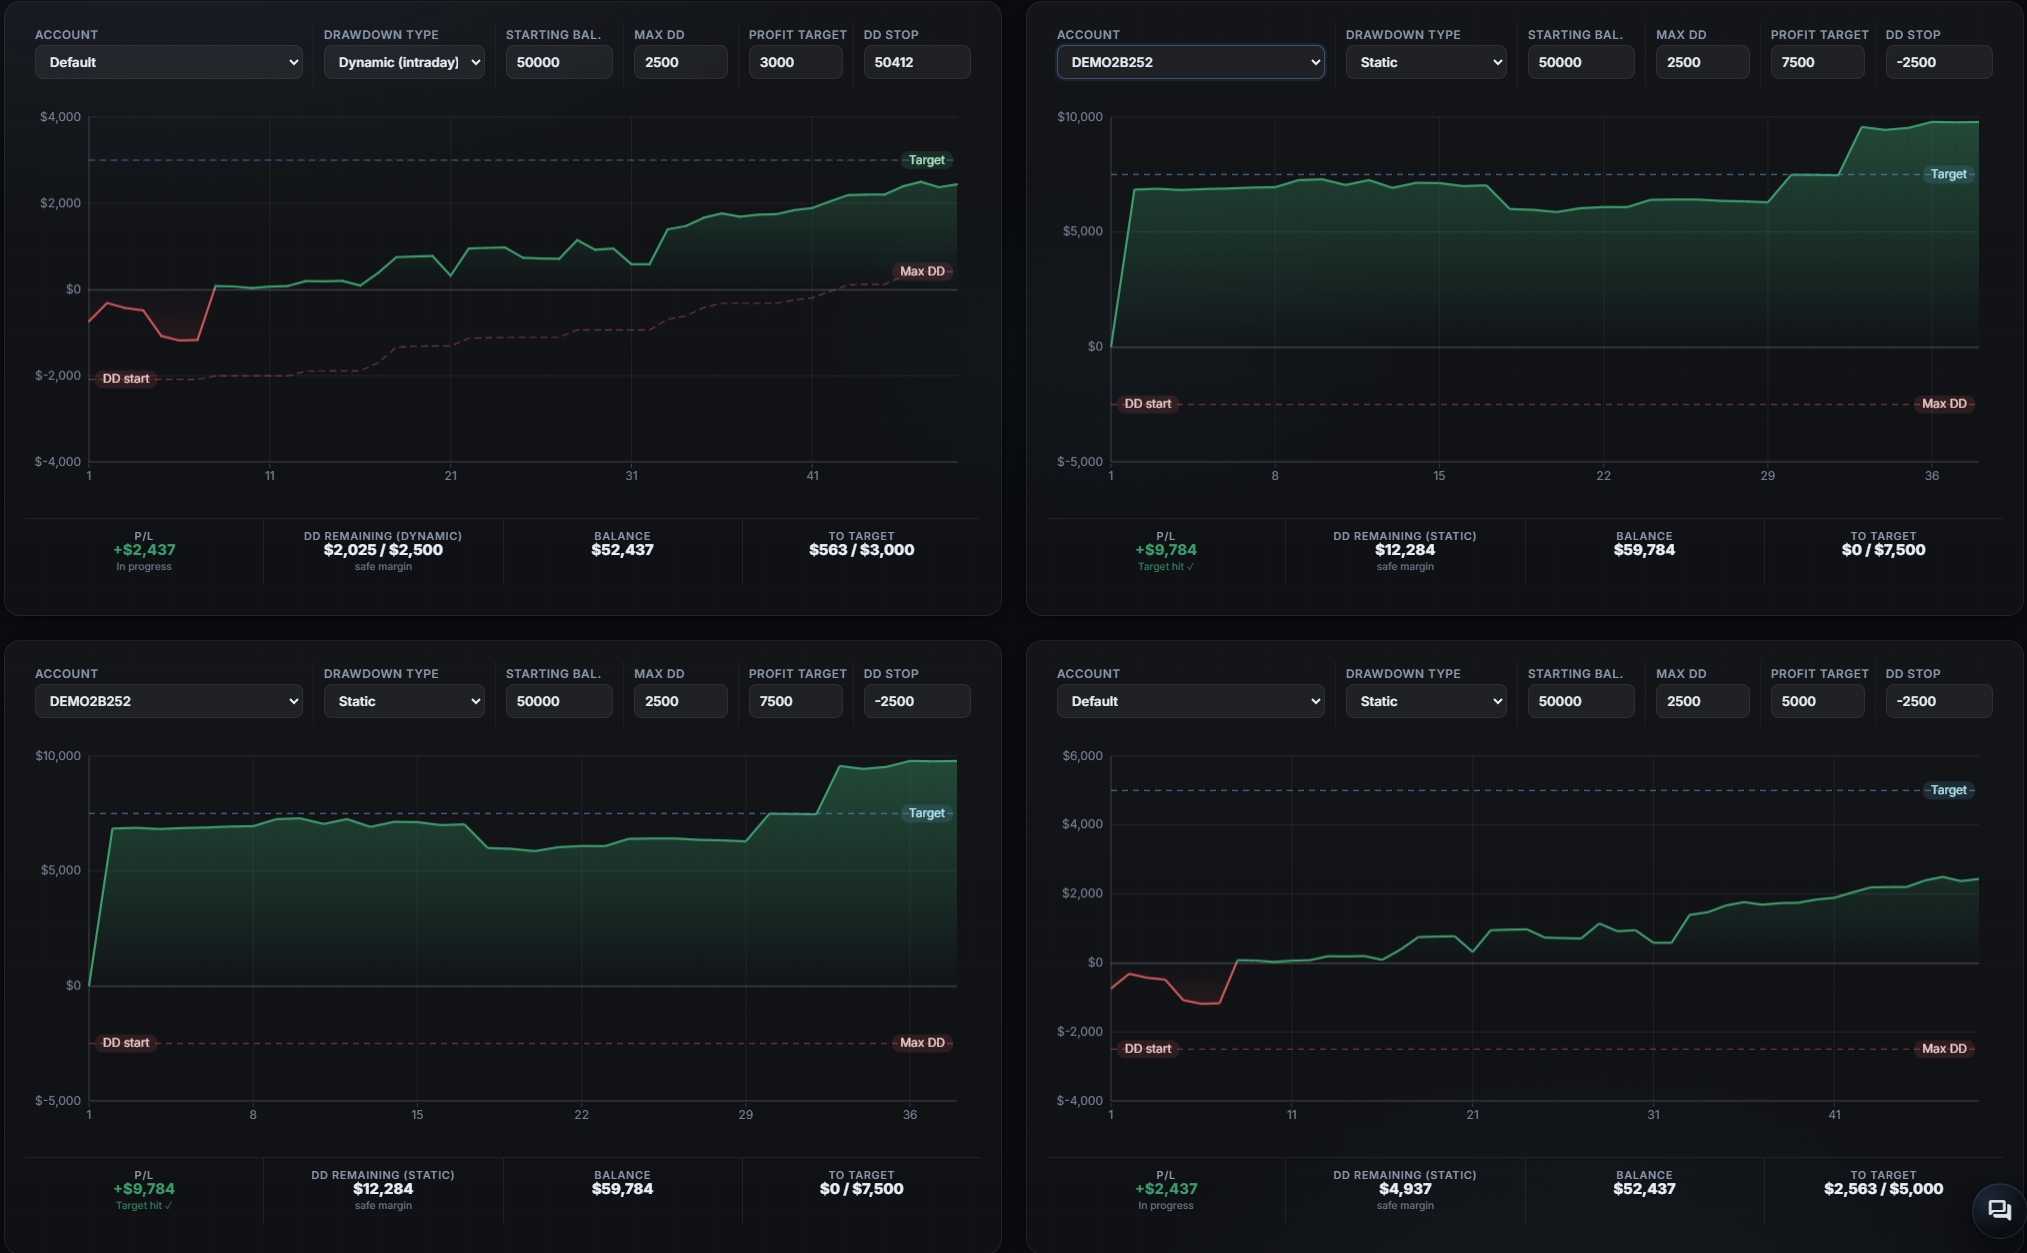Click Balance $52,437 in bottom-right panel

1644,1189
